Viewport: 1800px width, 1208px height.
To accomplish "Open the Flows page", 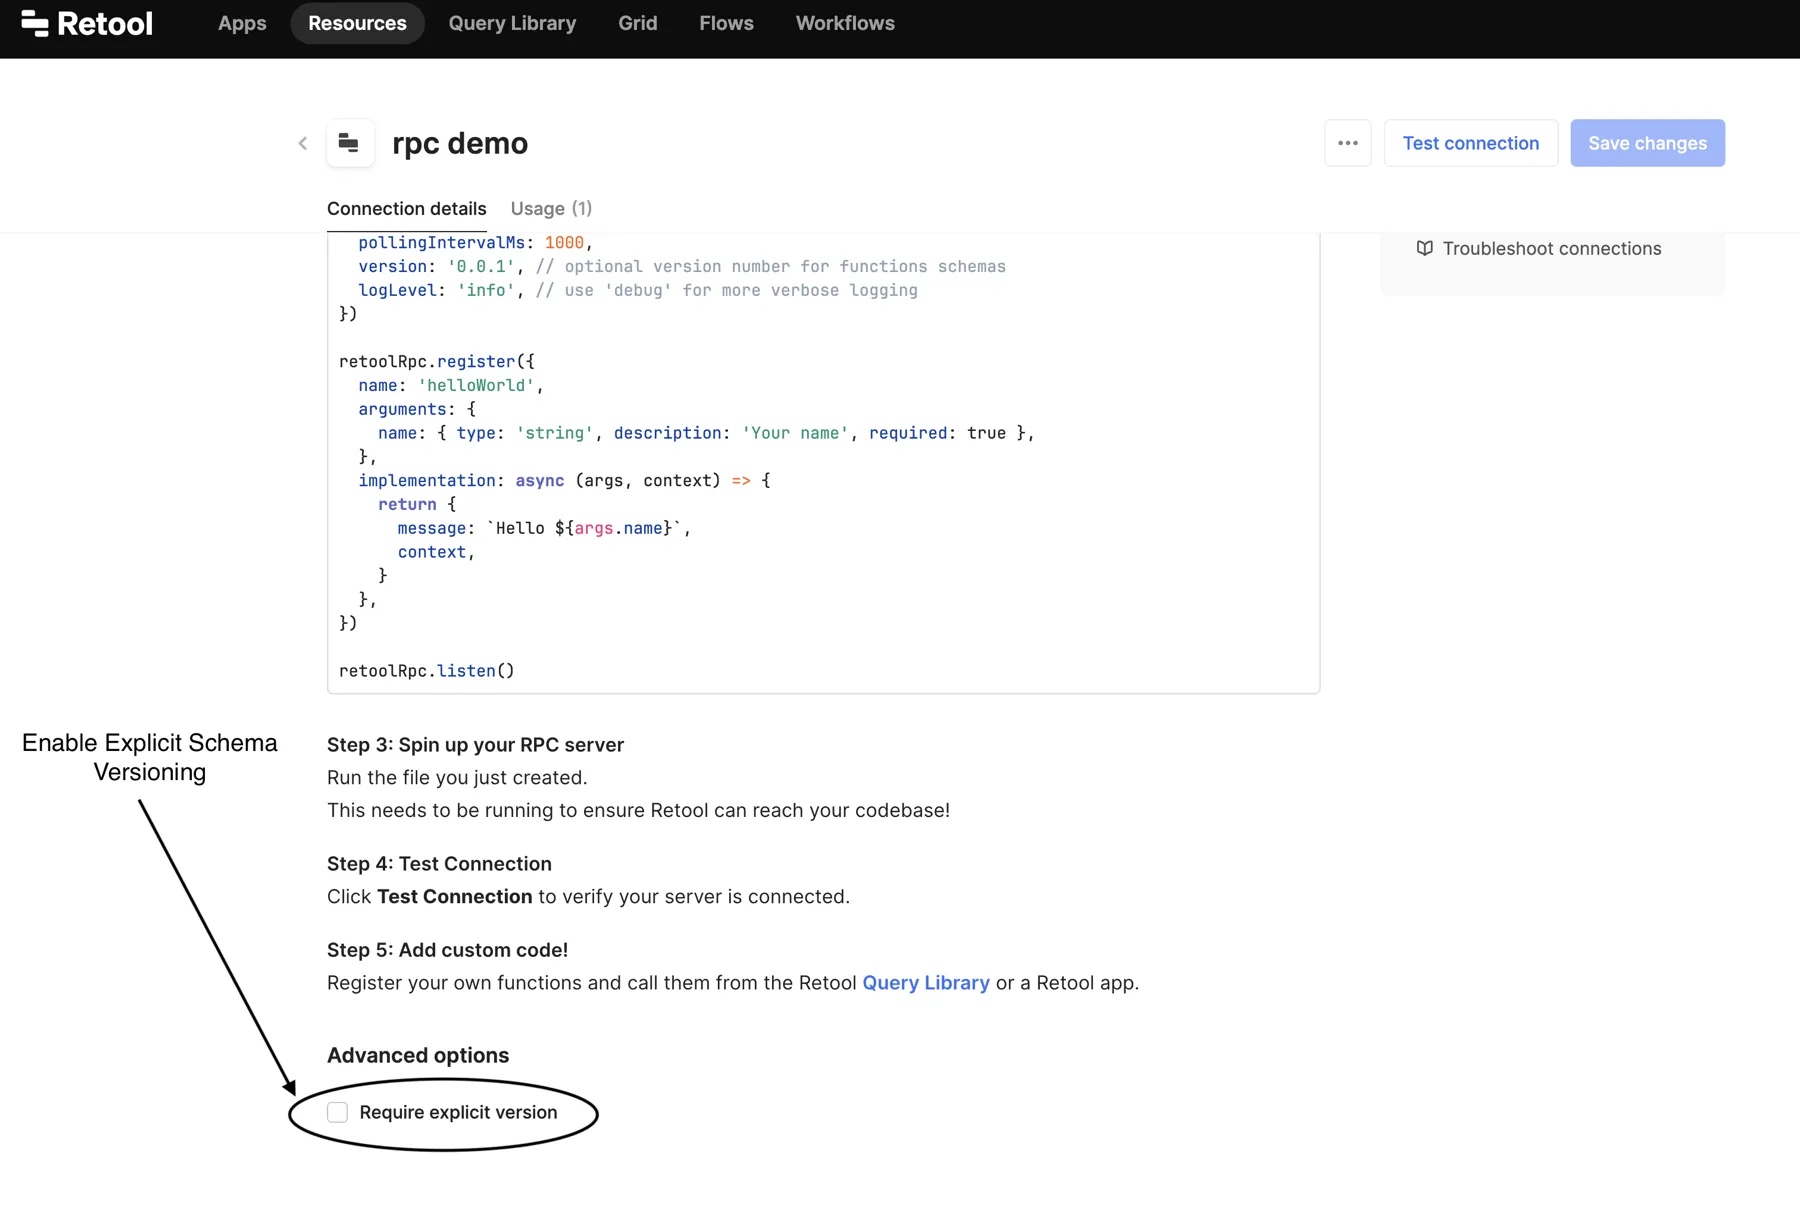I will click(x=726, y=23).
